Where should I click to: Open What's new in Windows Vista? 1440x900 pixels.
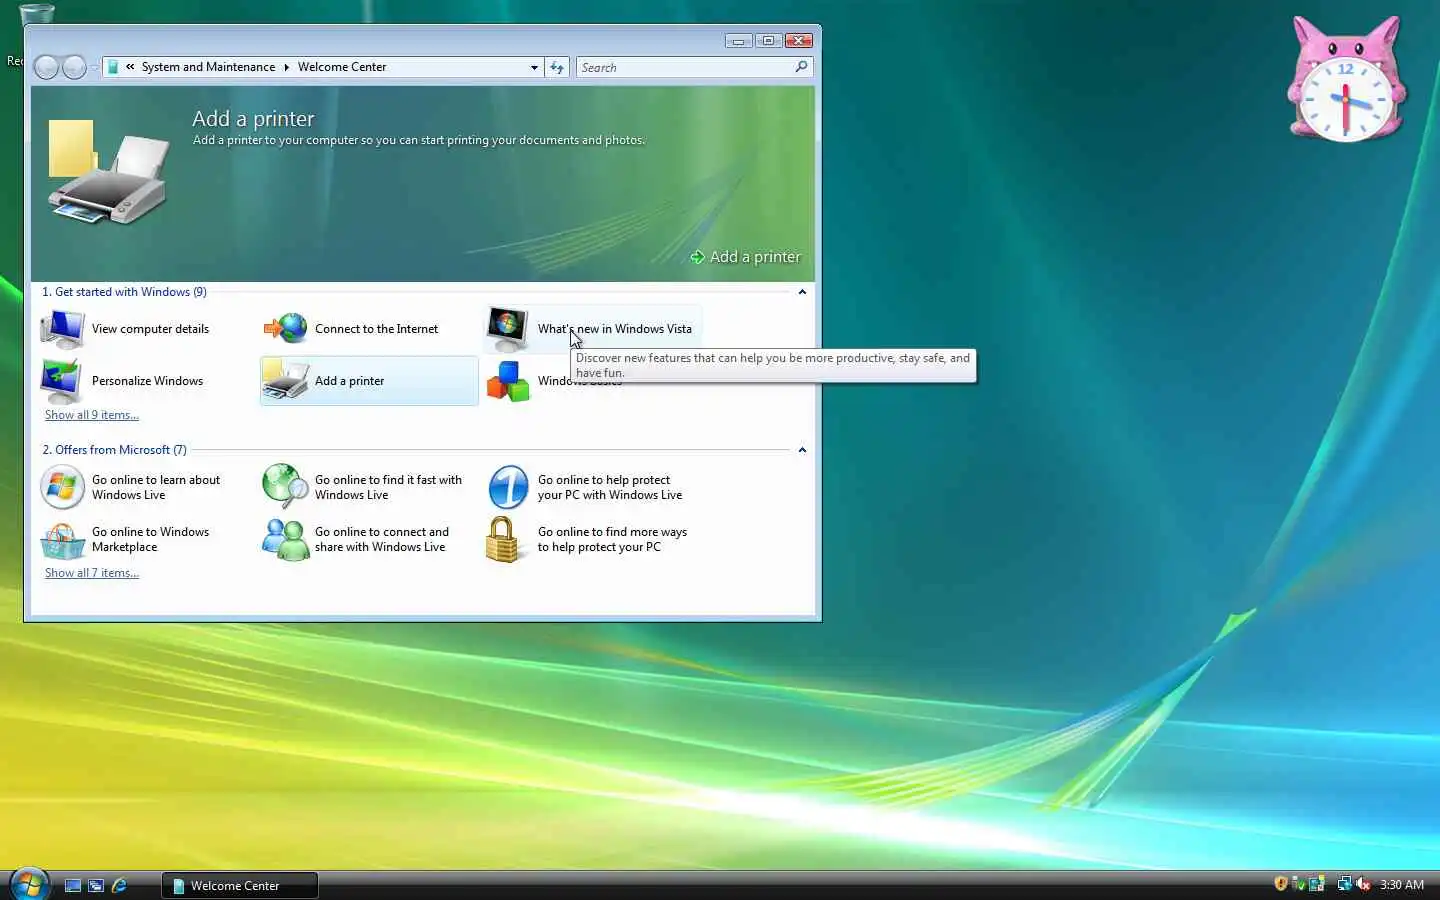[592, 329]
